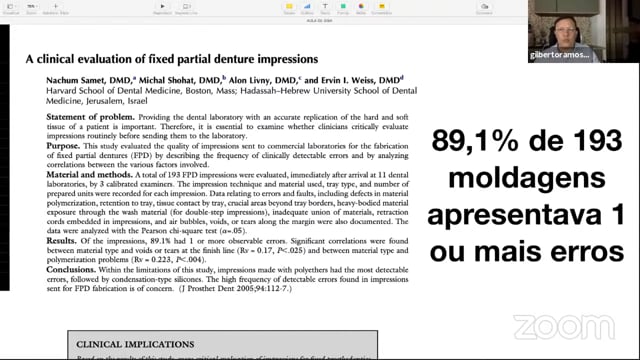
Task: Insert a chart using Gráfico icon
Action: pos(307,8)
